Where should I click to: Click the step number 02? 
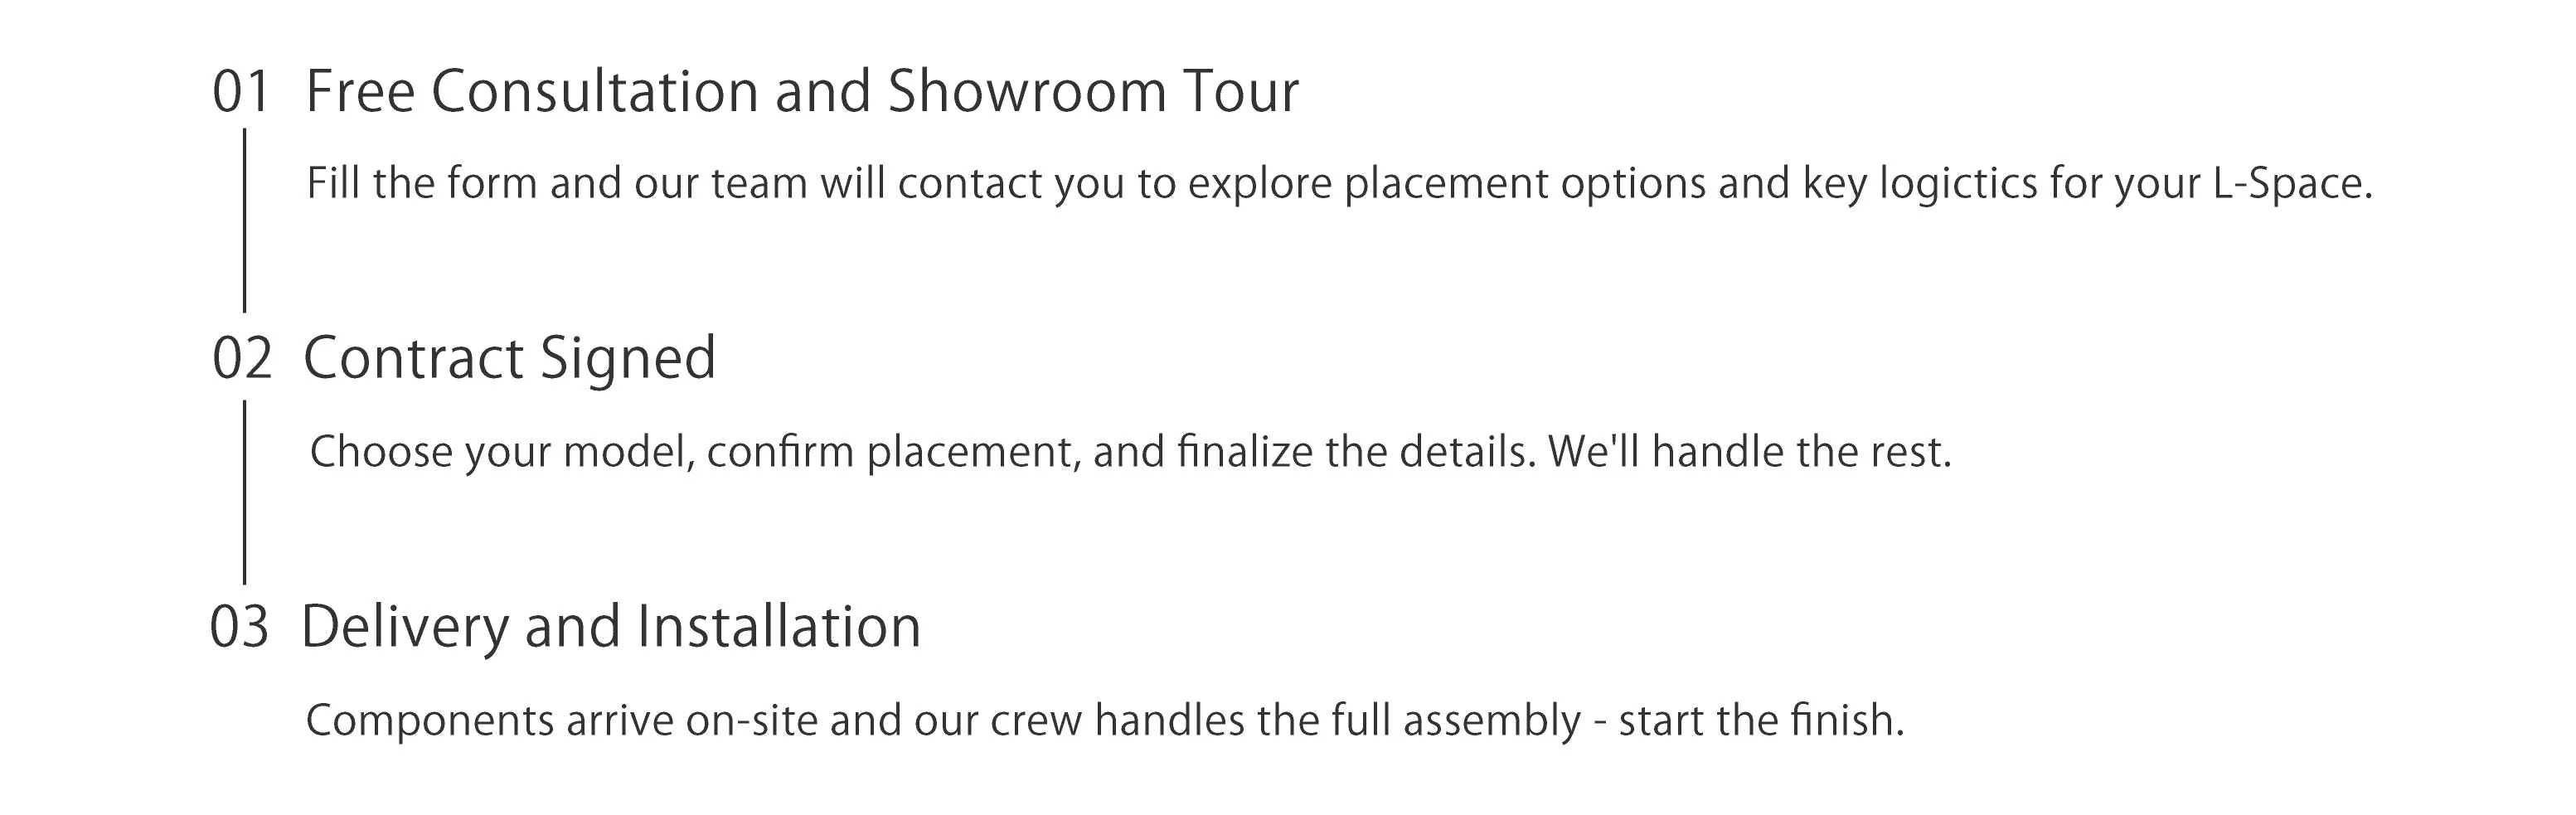[x=241, y=359]
